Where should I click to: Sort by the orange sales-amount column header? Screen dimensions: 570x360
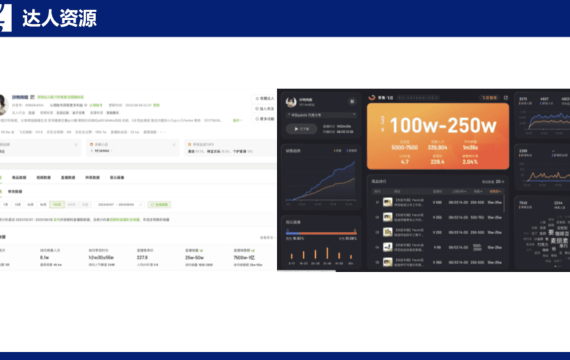[495, 191]
